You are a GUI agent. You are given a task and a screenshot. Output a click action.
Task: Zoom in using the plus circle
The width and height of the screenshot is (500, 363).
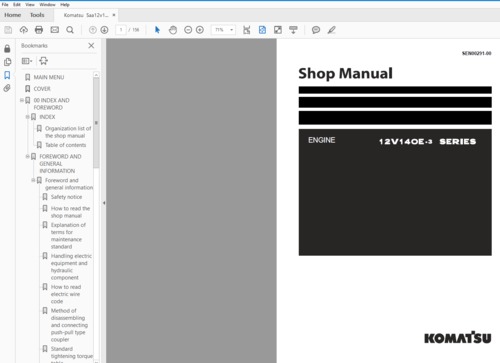click(200, 30)
